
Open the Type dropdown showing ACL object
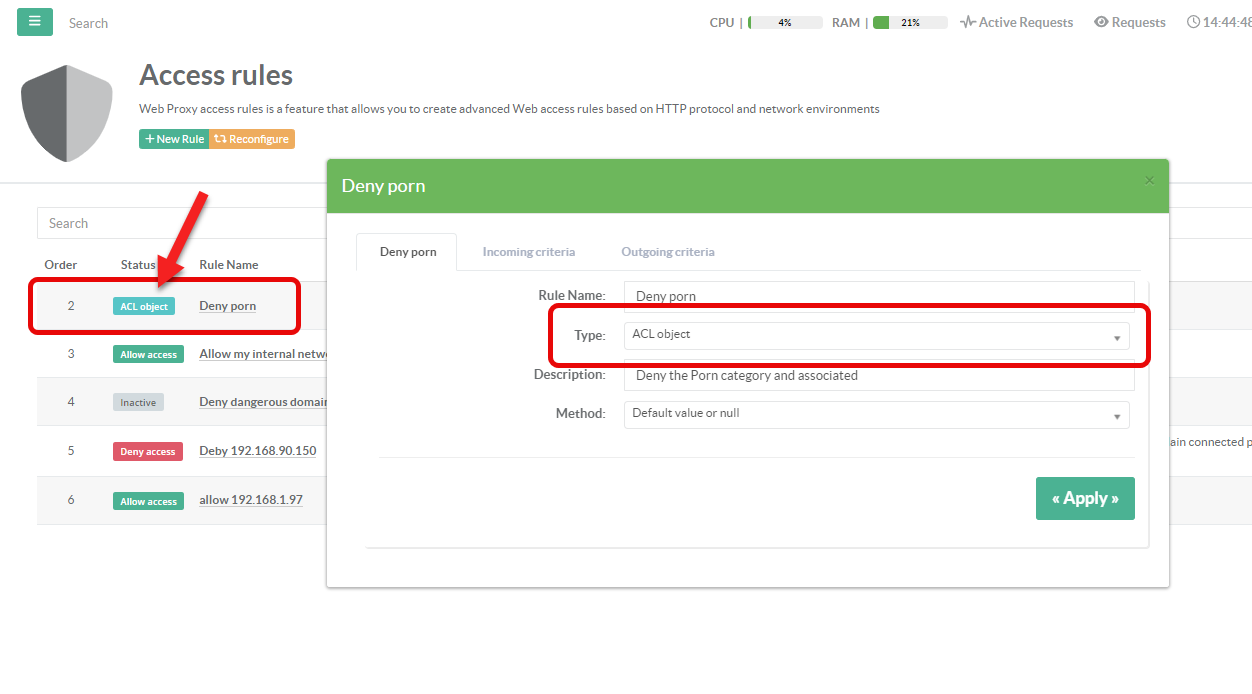click(x=876, y=335)
